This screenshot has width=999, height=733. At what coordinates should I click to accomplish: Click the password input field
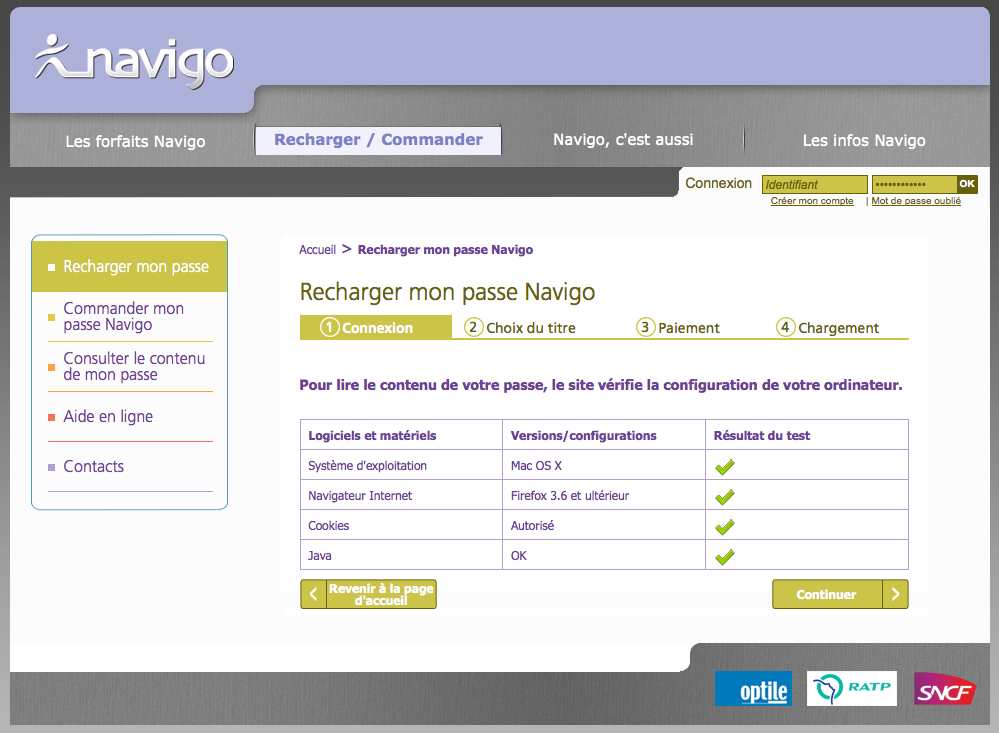tap(913, 185)
